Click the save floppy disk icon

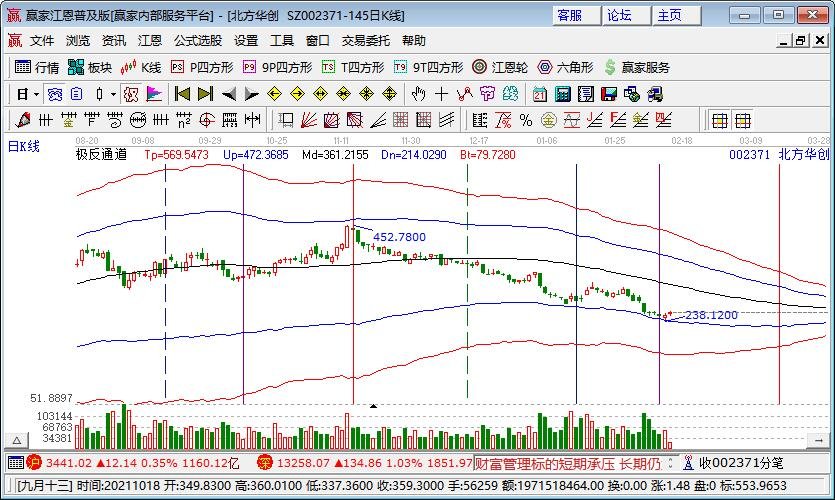(609, 95)
